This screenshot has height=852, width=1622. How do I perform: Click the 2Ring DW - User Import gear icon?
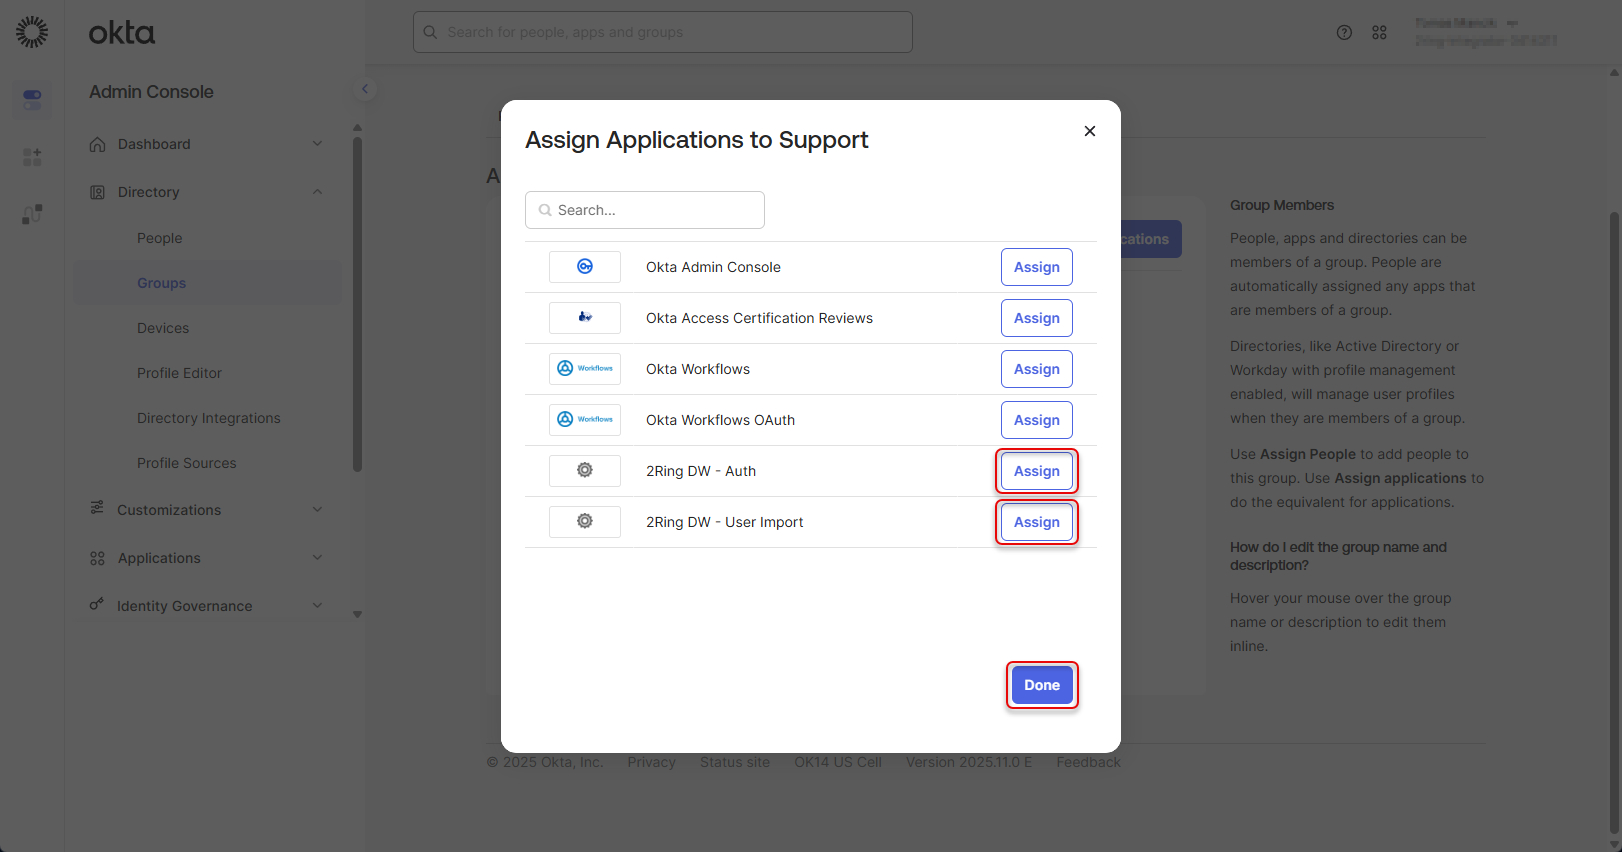(x=585, y=522)
